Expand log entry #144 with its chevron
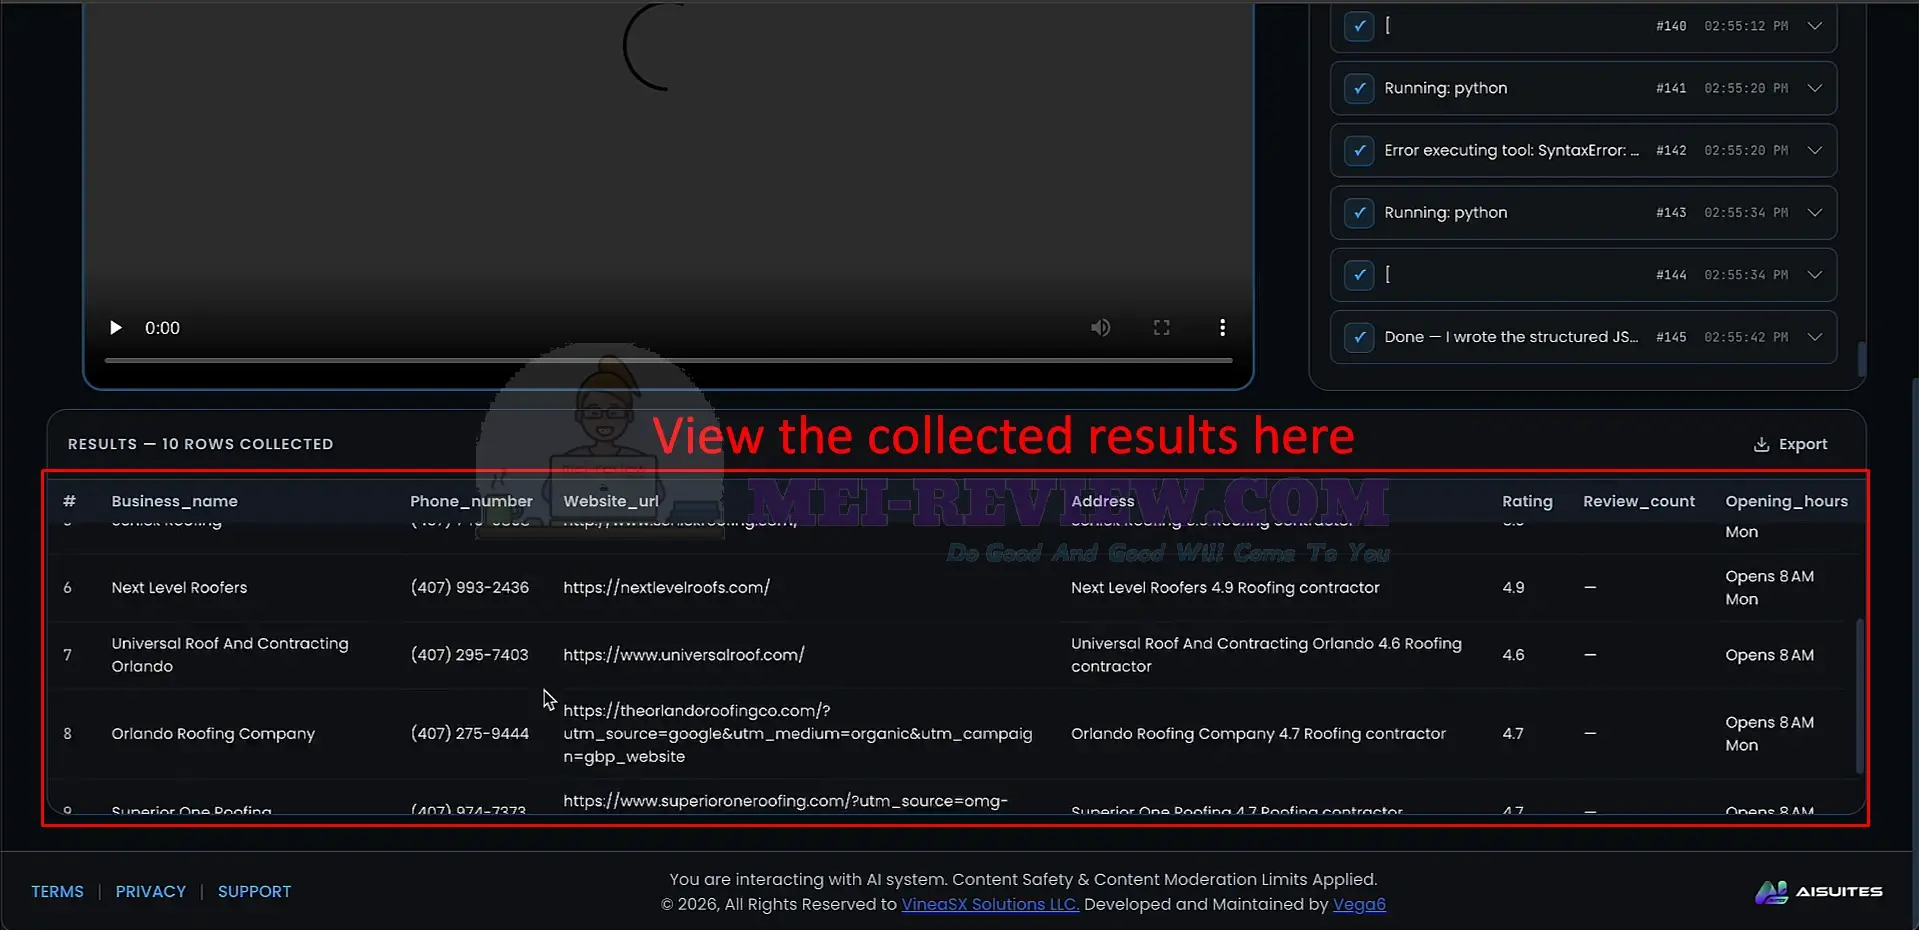This screenshot has height=930, width=1919. (x=1814, y=274)
